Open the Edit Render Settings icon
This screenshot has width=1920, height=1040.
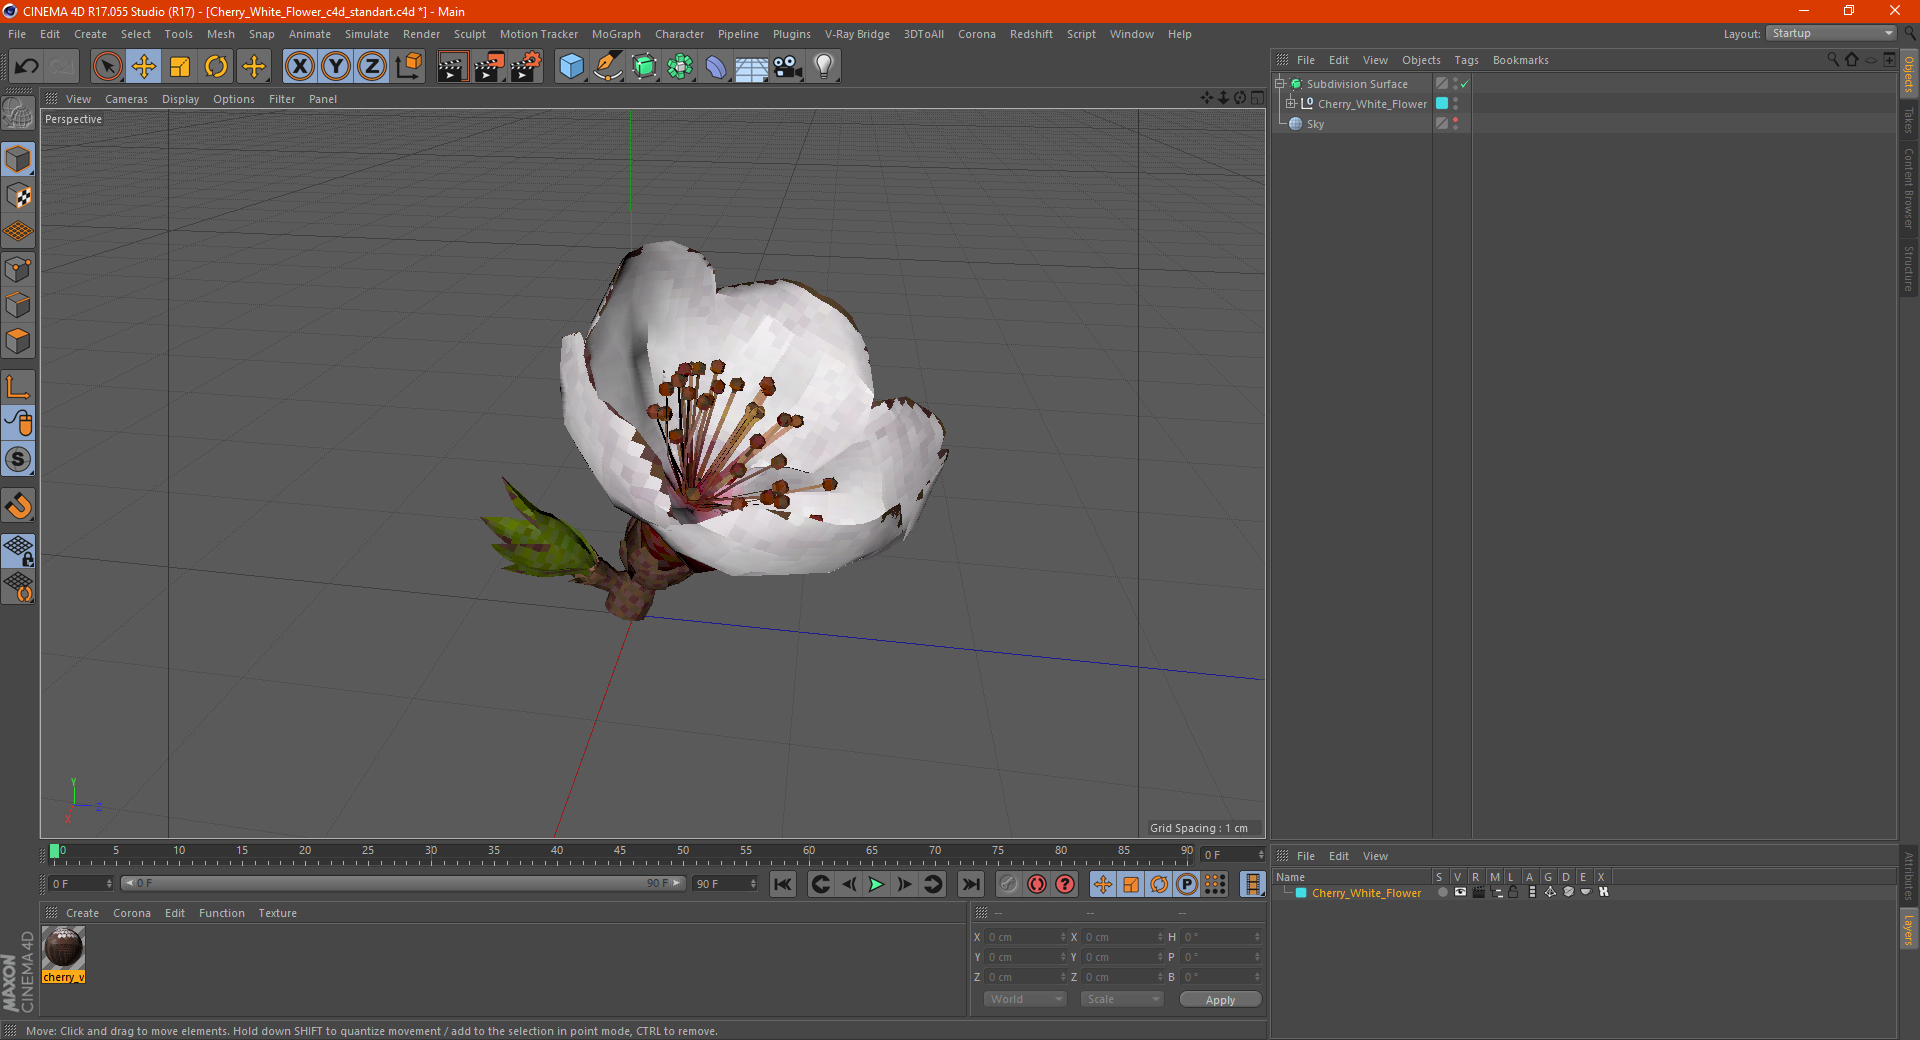526,67
